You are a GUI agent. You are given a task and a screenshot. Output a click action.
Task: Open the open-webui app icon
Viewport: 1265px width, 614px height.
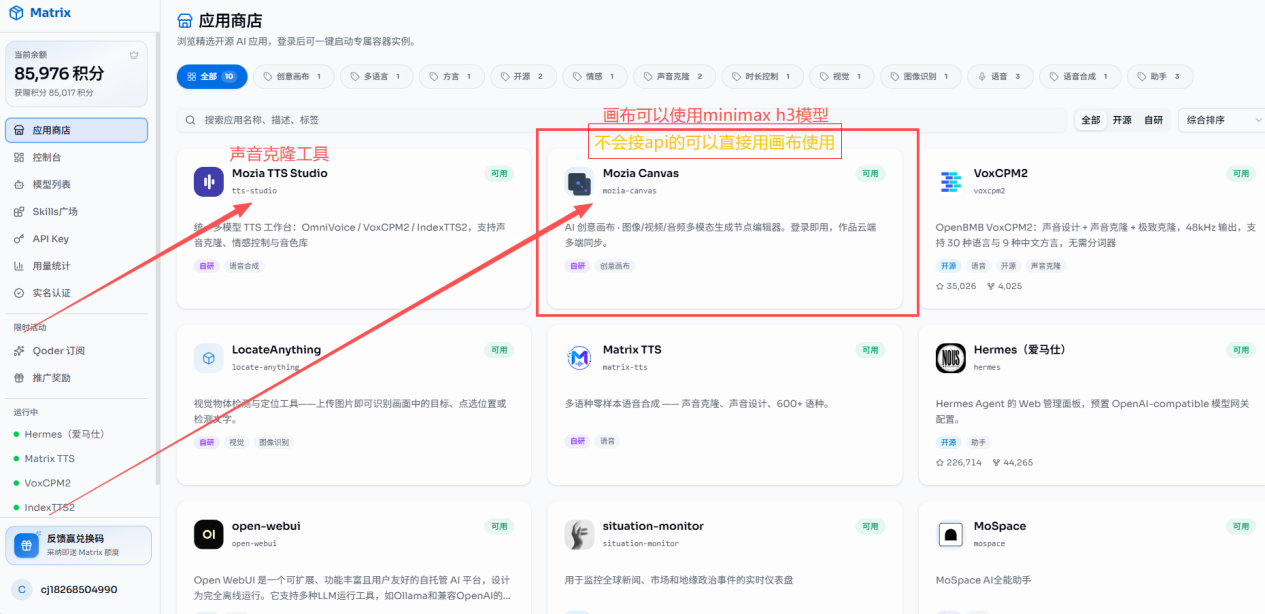click(209, 534)
